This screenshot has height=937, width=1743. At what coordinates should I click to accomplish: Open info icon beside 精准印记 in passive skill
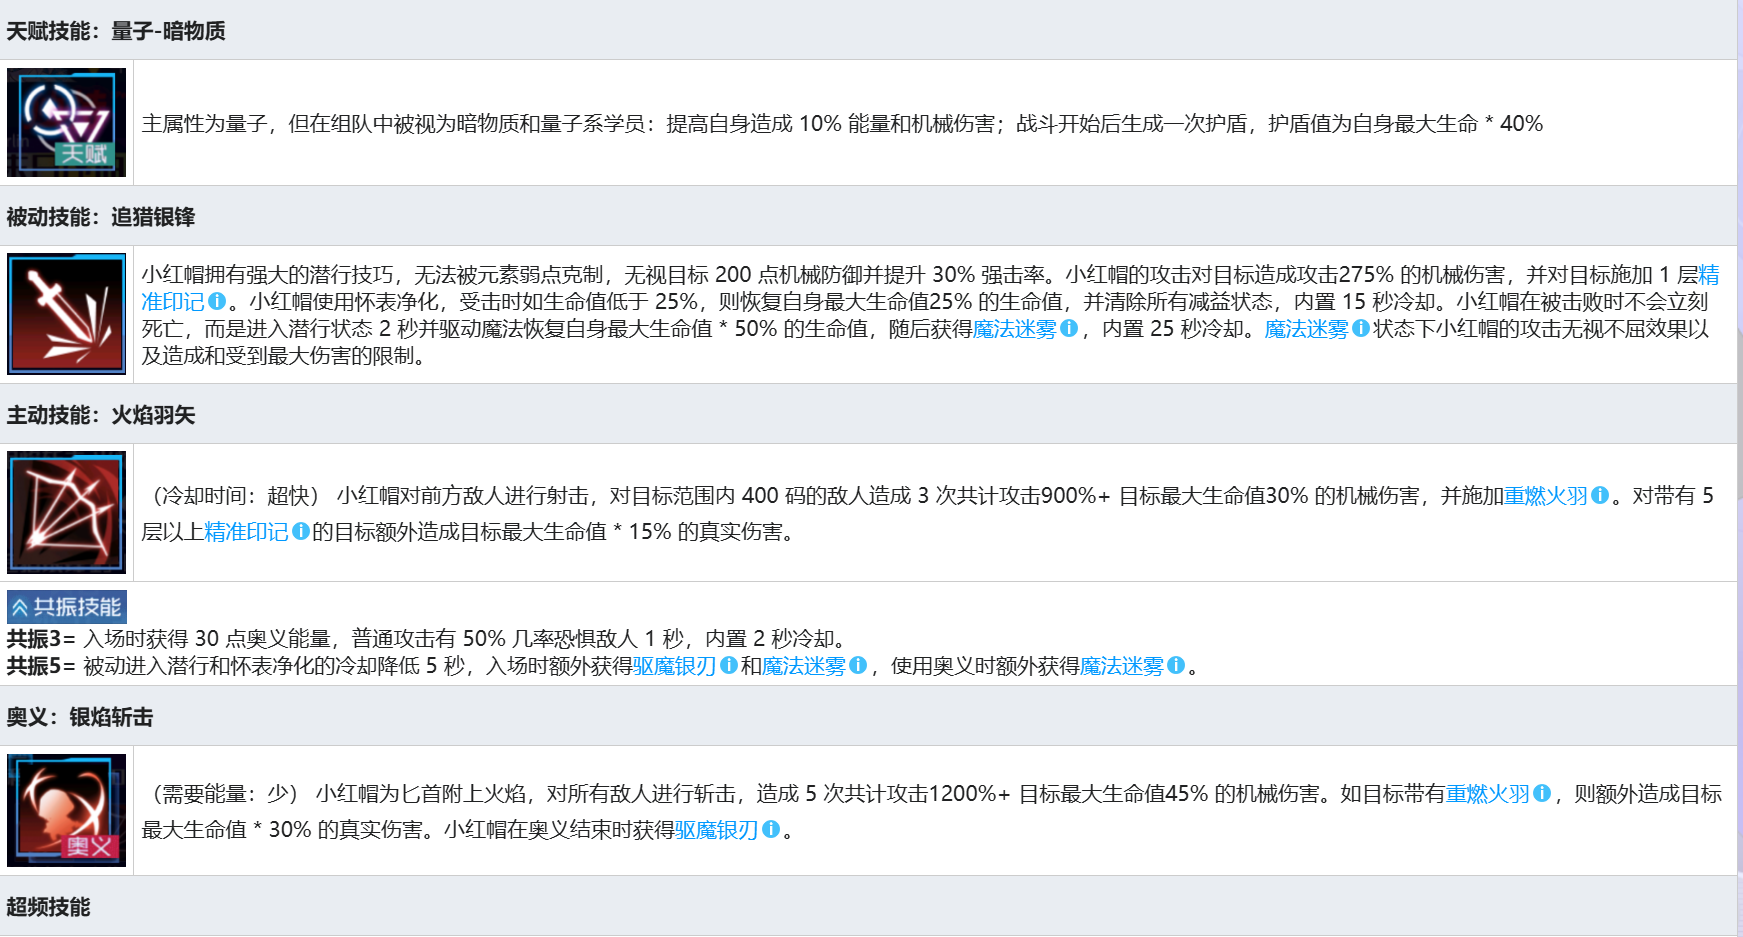(216, 301)
